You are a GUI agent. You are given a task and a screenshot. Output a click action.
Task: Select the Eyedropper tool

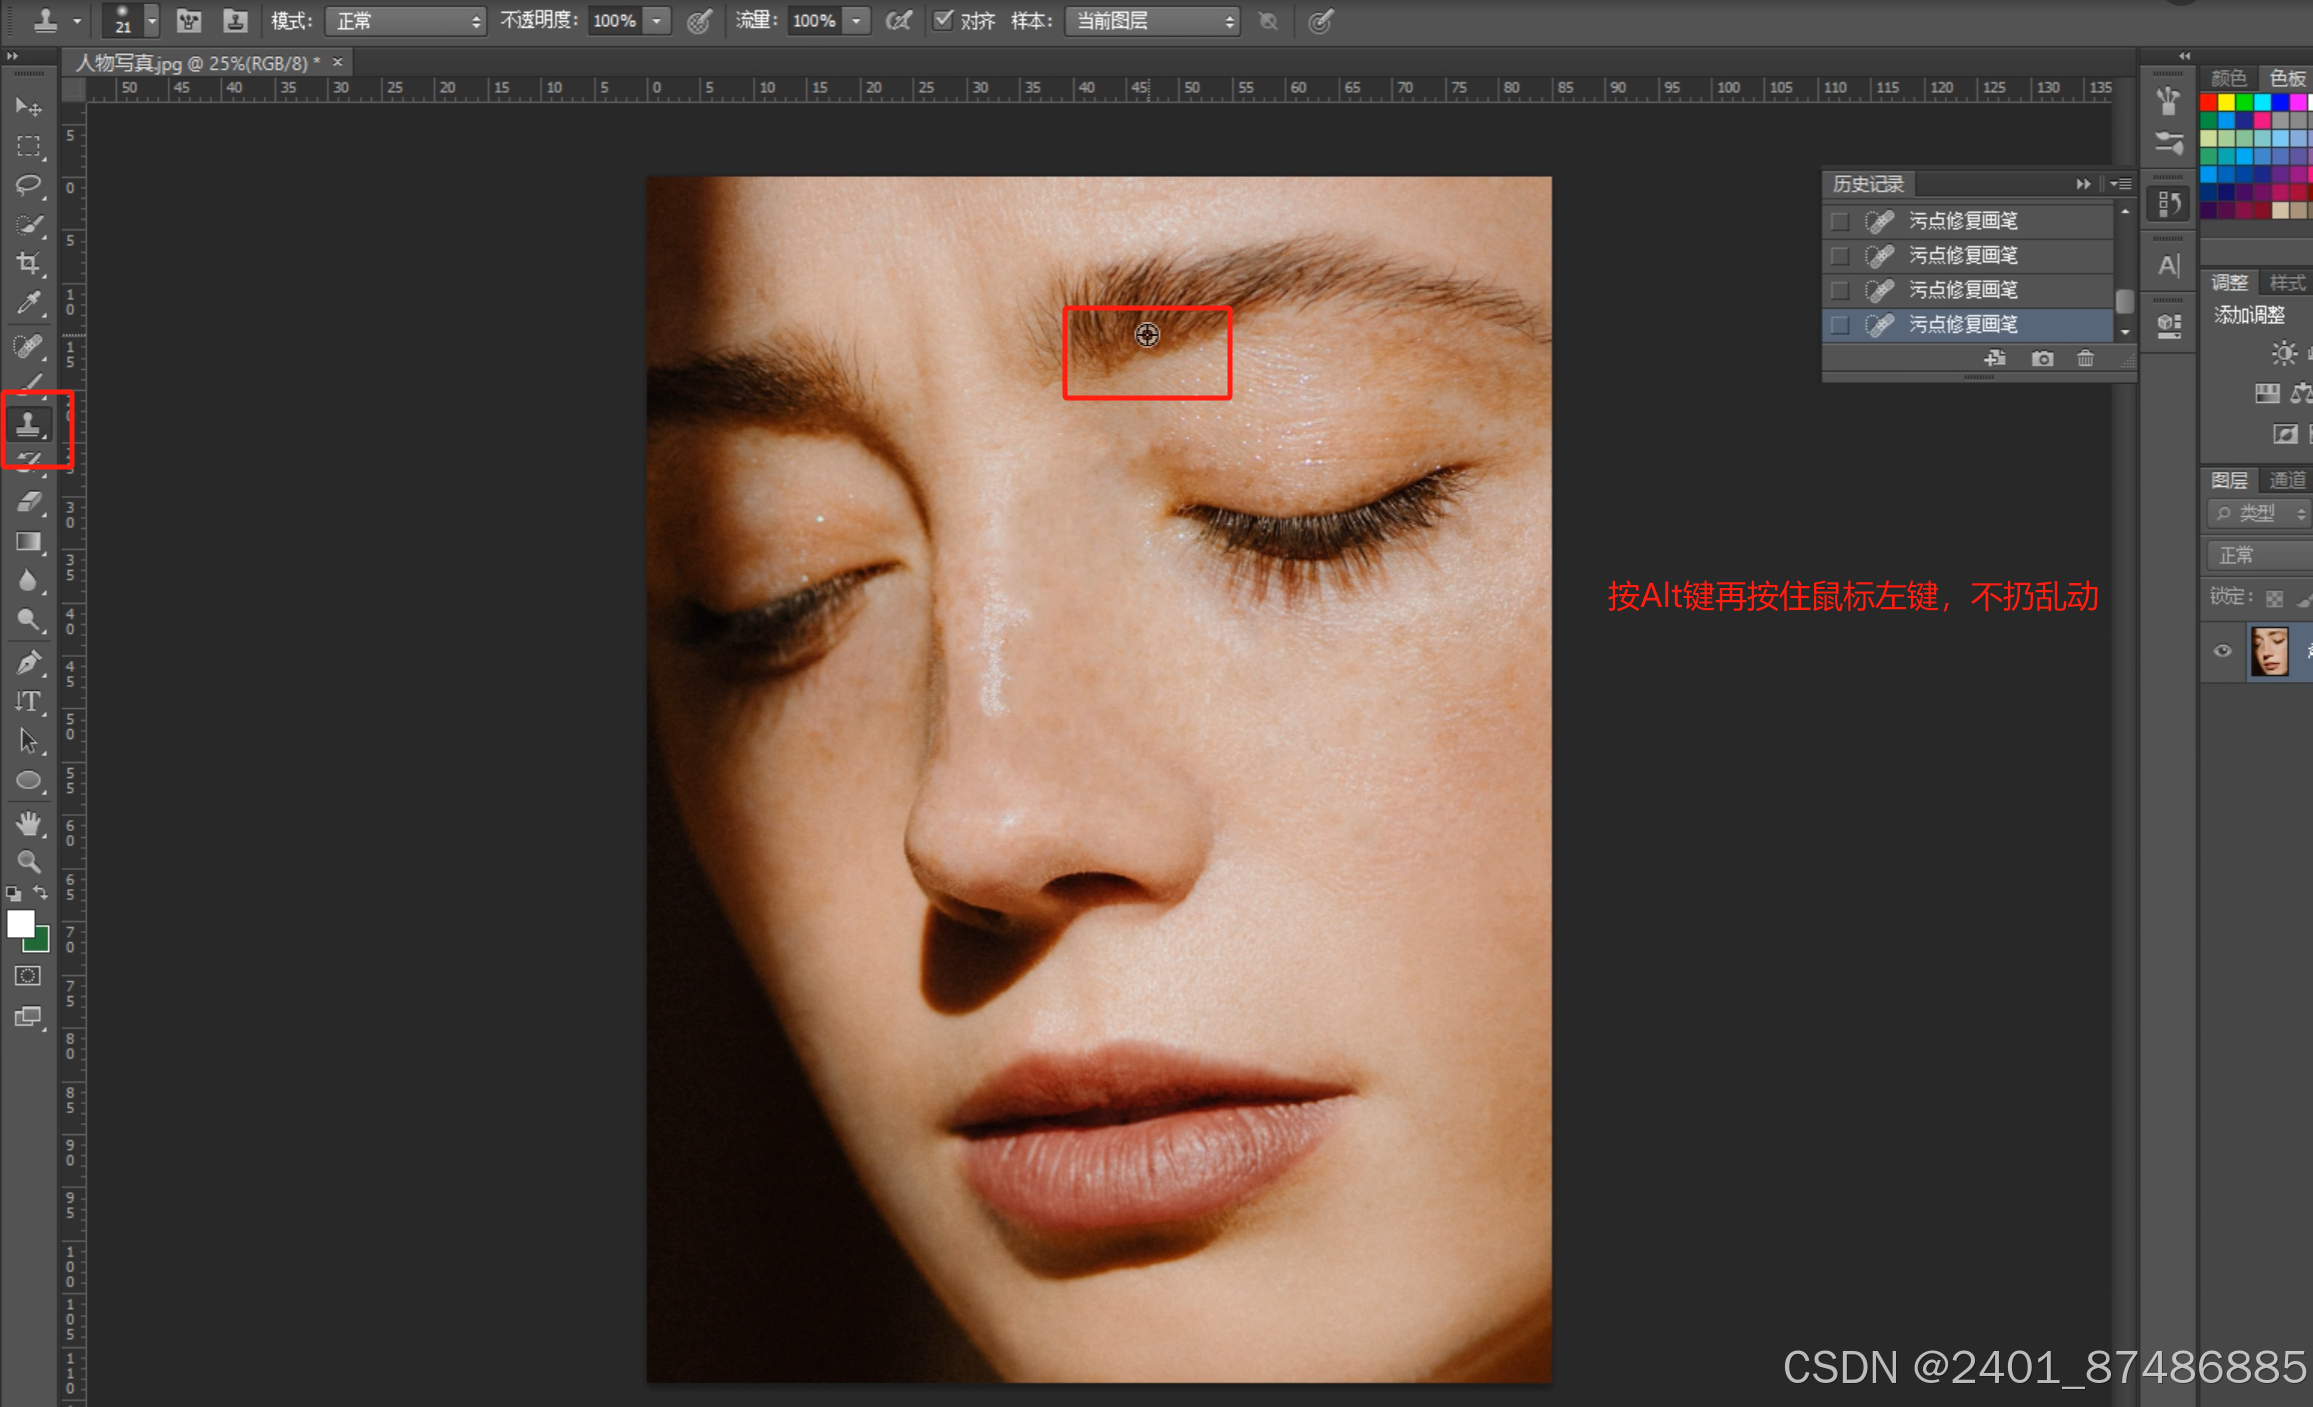point(28,302)
